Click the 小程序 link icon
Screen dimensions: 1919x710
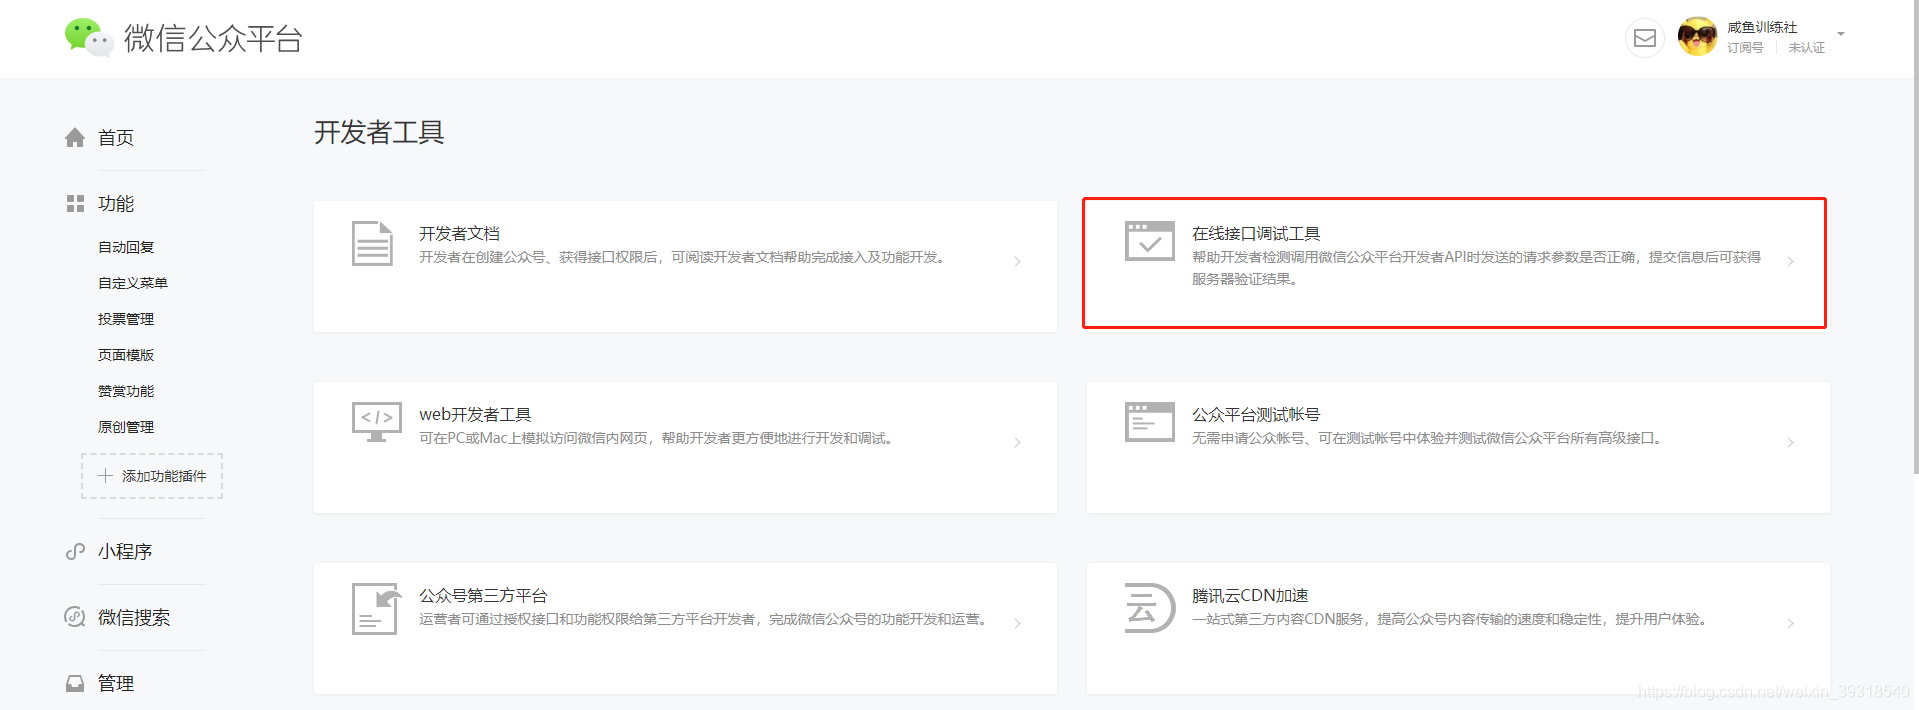[75, 551]
